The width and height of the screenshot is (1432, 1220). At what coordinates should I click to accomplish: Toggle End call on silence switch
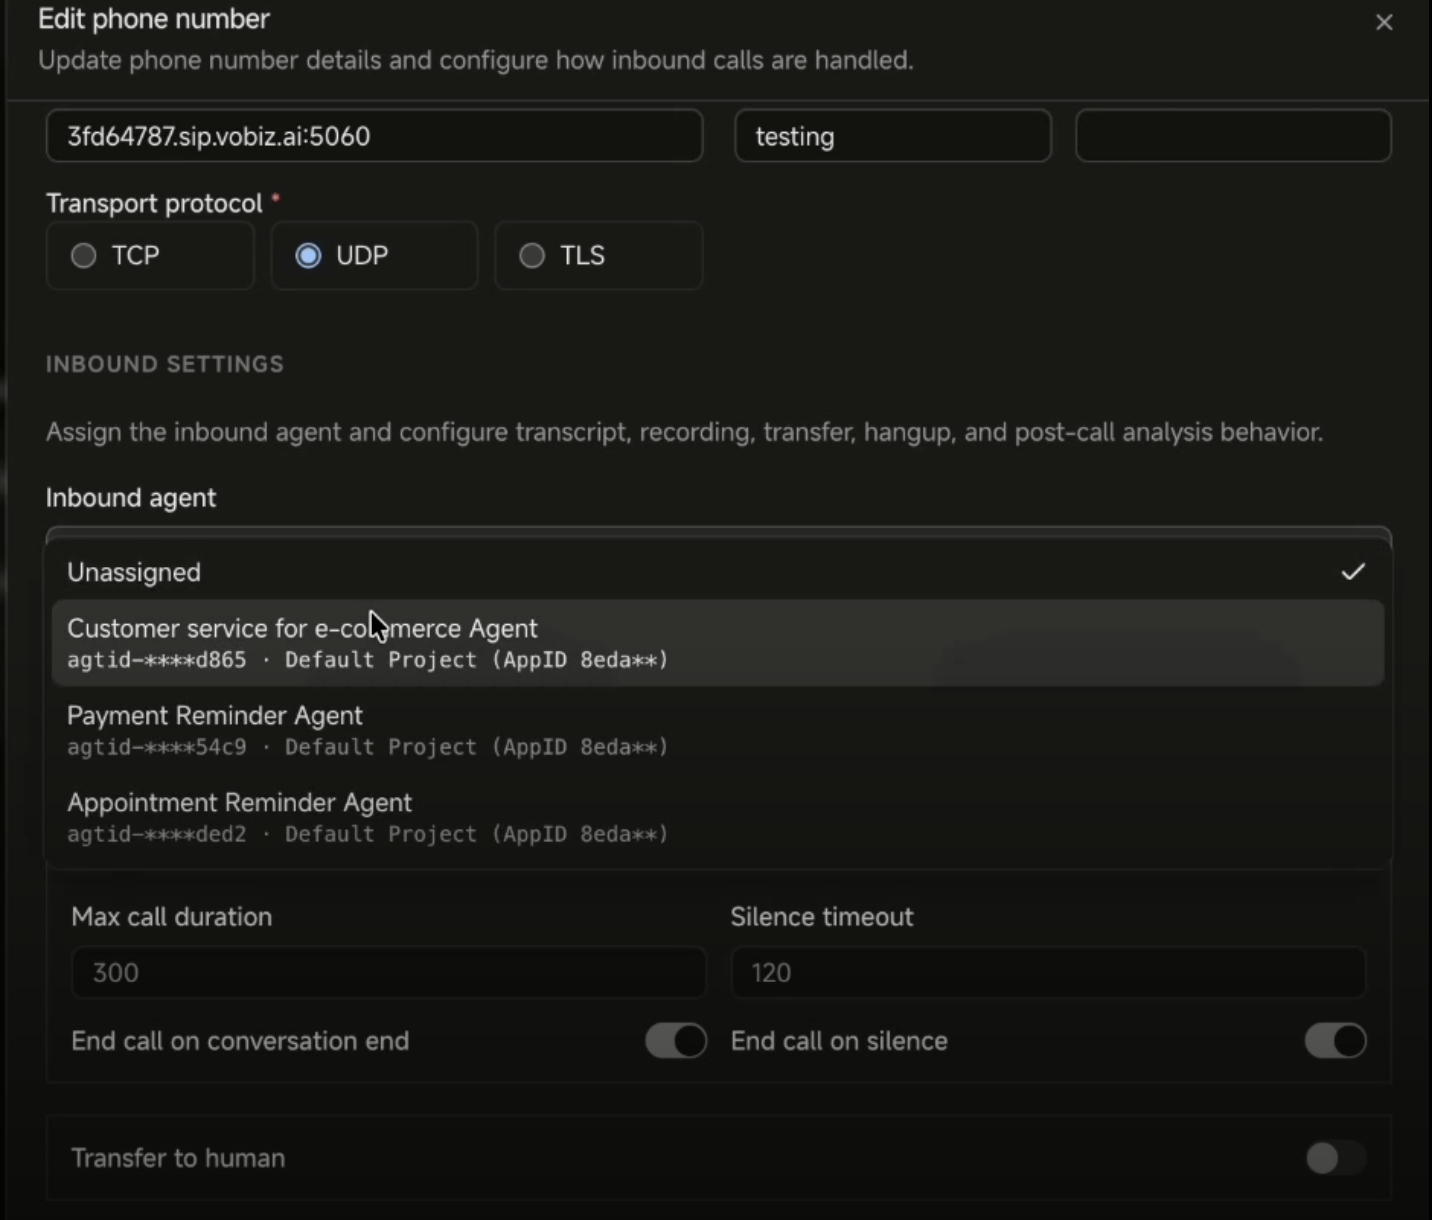[1335, 1041]
